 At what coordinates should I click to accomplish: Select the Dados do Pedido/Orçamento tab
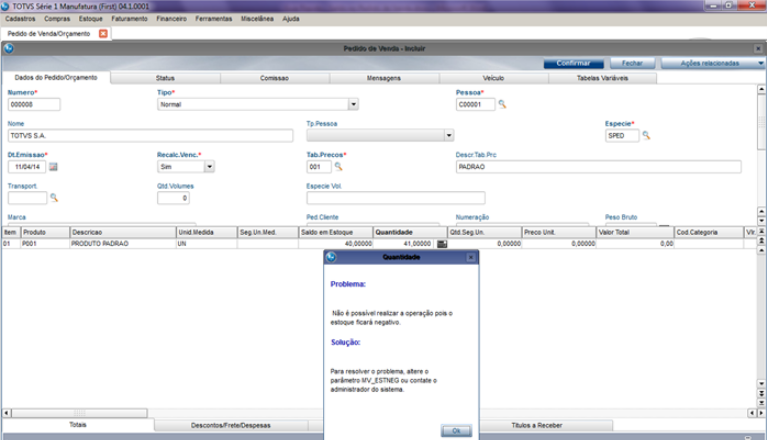point(56,78)
